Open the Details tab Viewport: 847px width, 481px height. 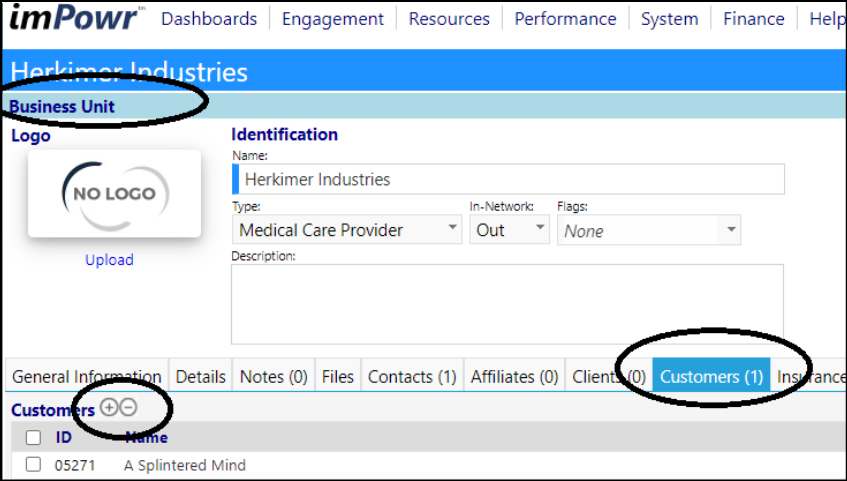tap(200, 376)
